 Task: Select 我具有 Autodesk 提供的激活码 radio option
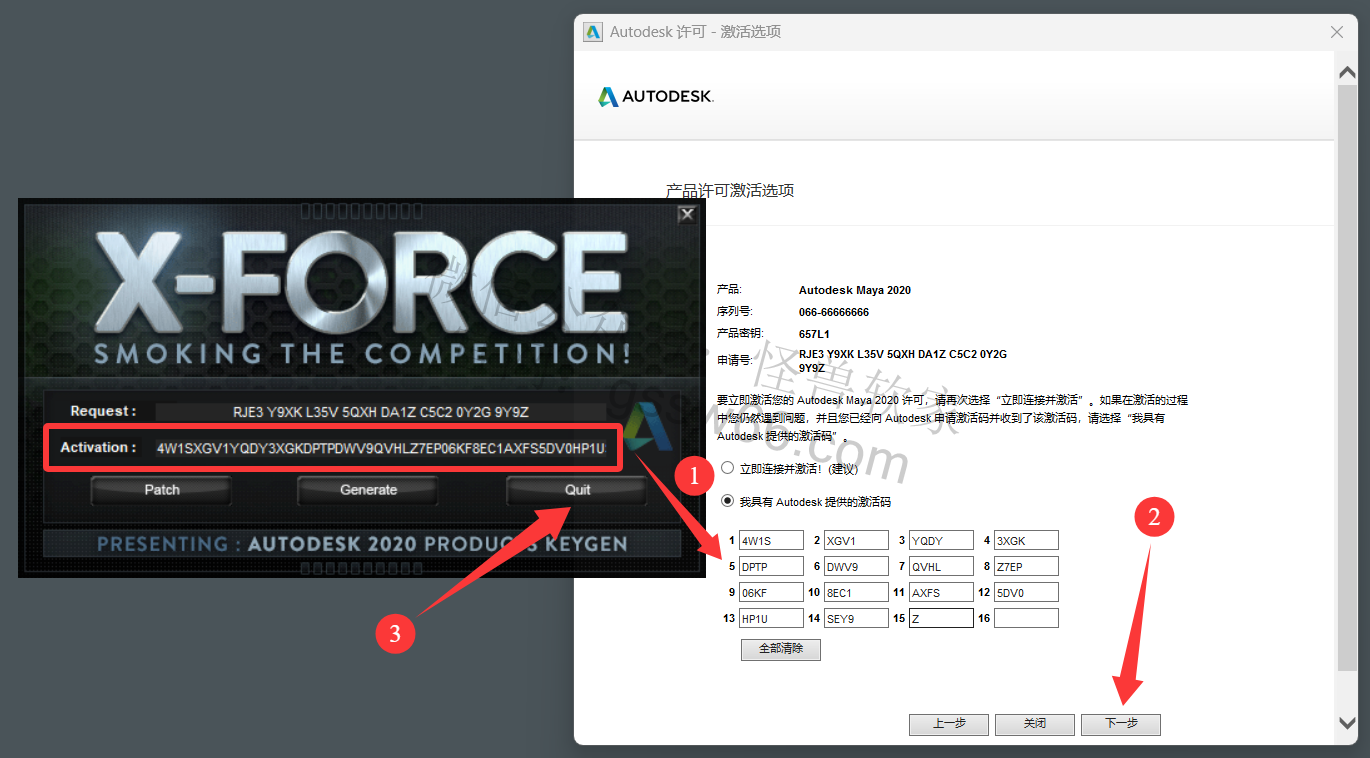tap(728, 501)
